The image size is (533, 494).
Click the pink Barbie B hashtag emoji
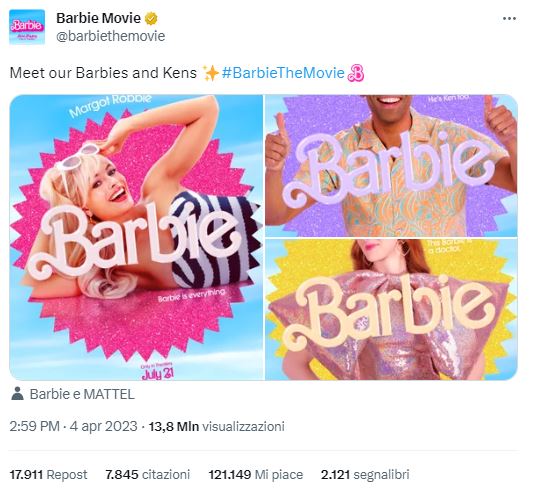tap(356, 73)
